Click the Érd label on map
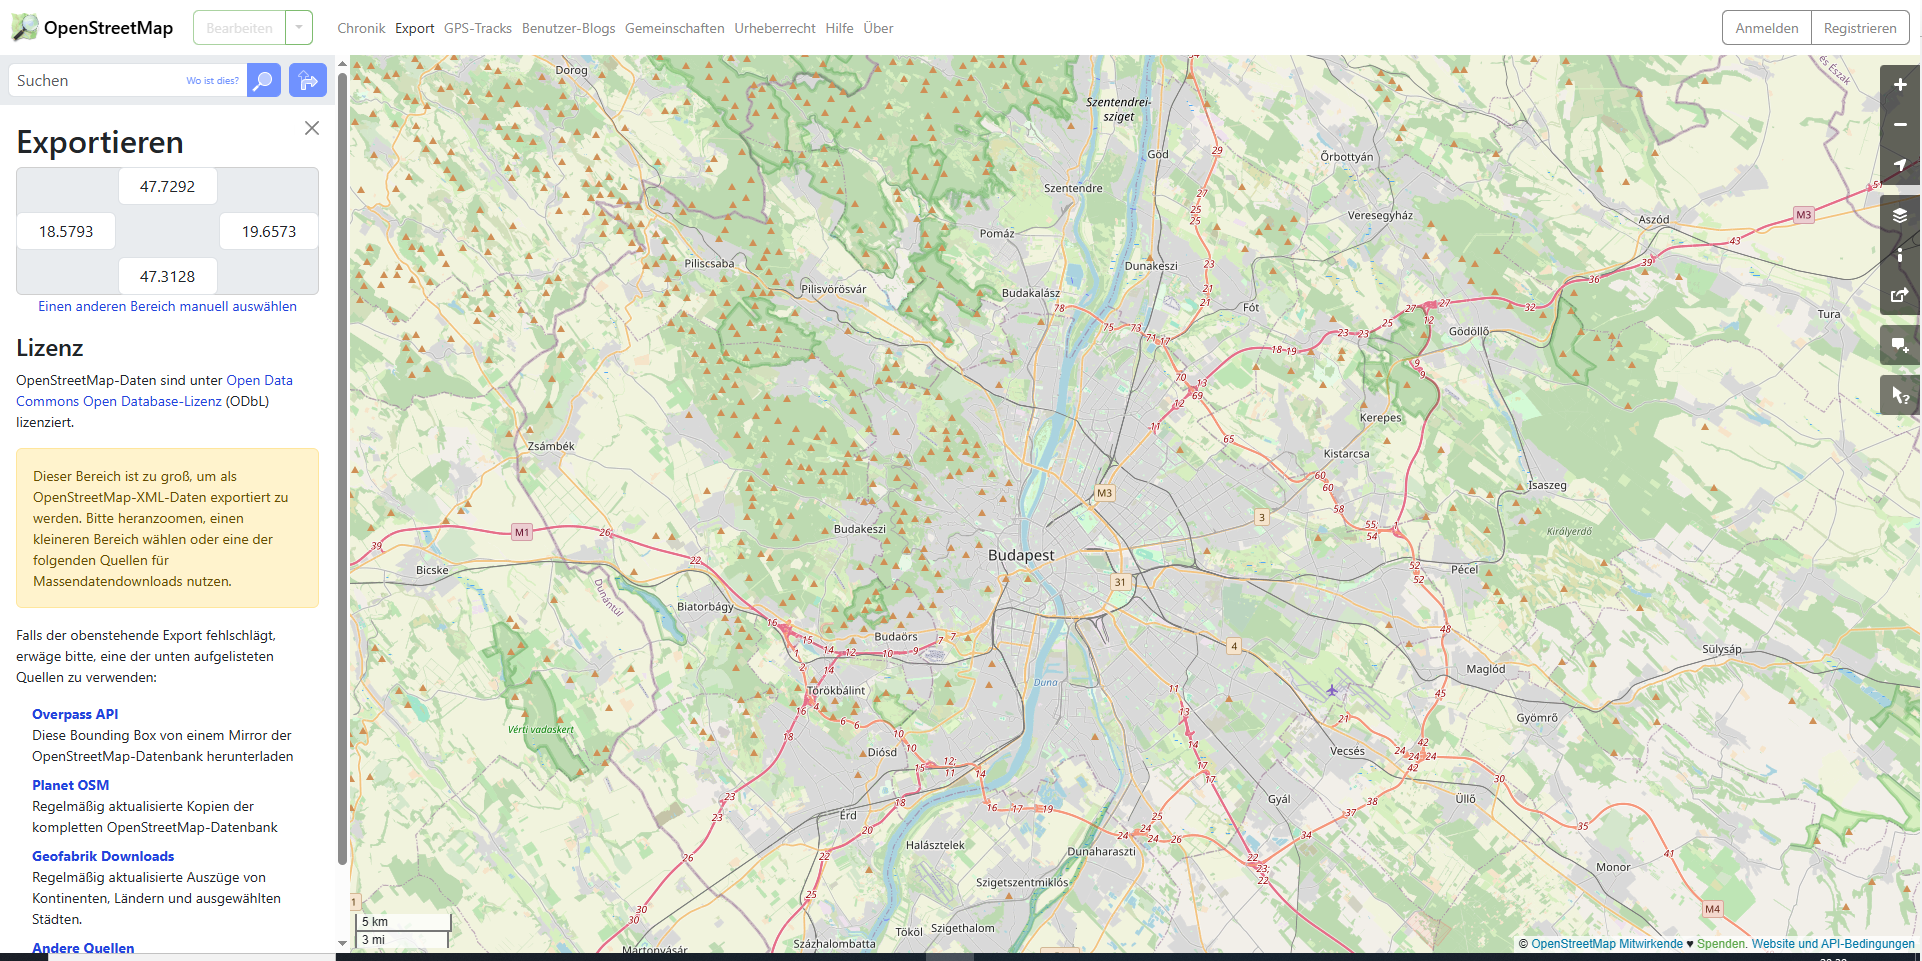This screenshot has height=961, width=1922. [848, 815]
